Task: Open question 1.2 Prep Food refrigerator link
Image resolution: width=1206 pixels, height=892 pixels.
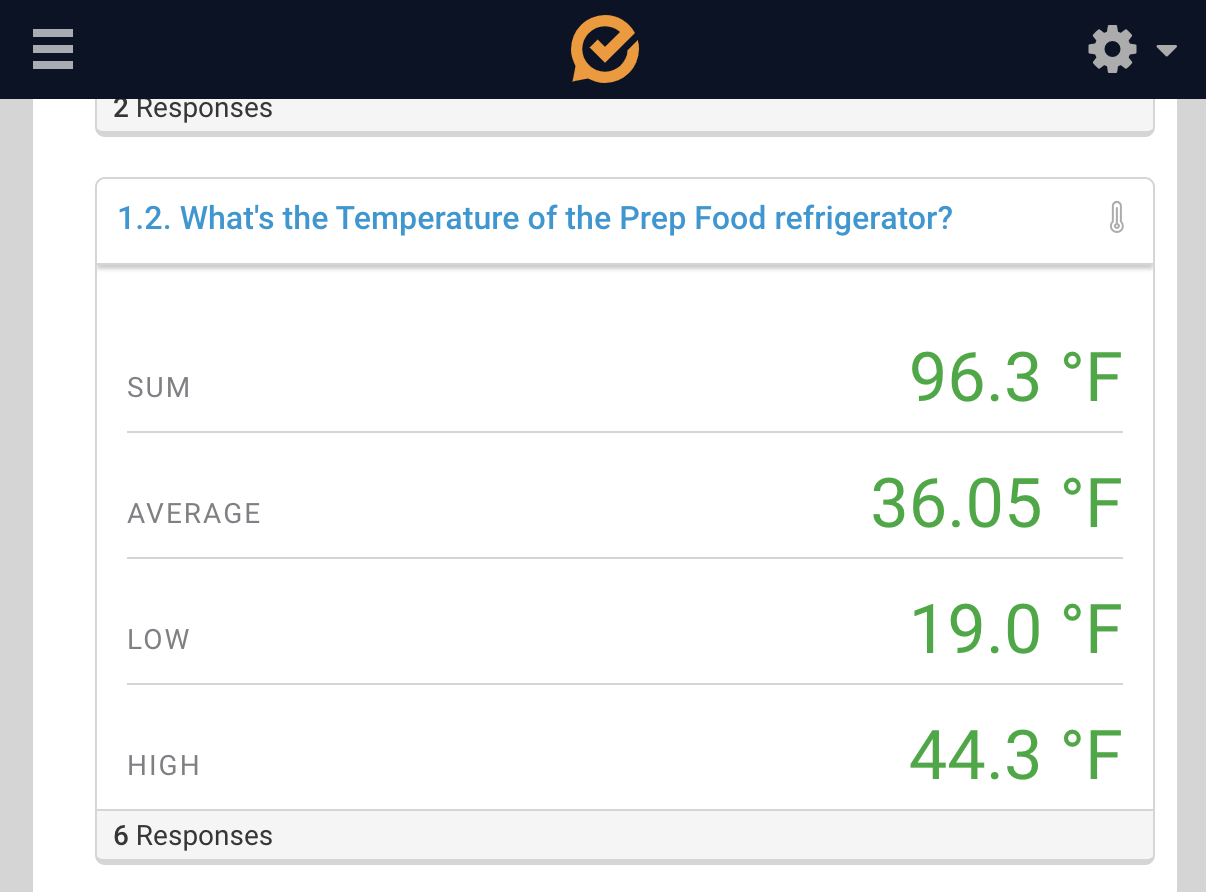Action: [535, 217]
